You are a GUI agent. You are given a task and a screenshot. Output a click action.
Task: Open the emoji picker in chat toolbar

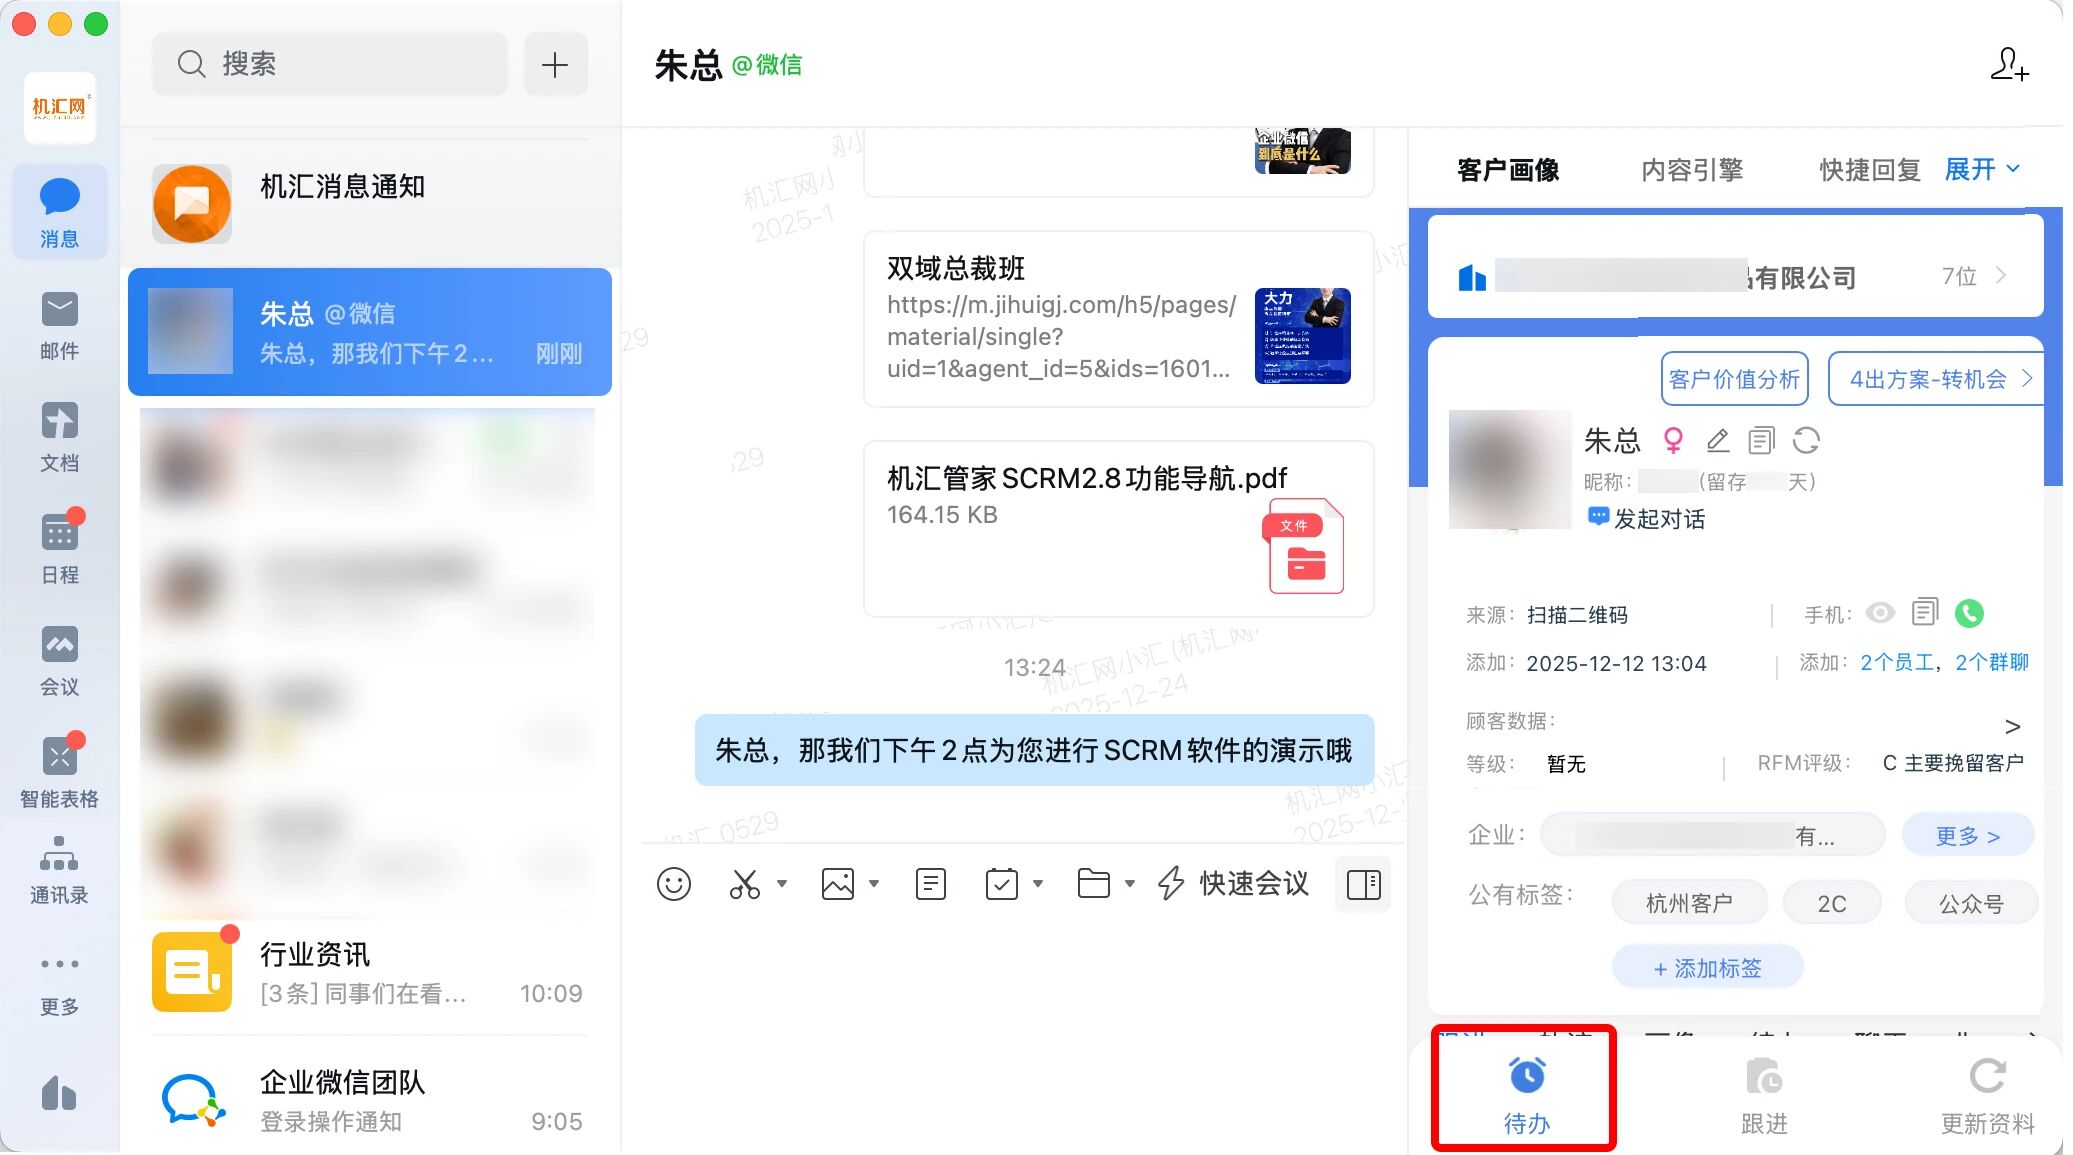tap(673, 884)
